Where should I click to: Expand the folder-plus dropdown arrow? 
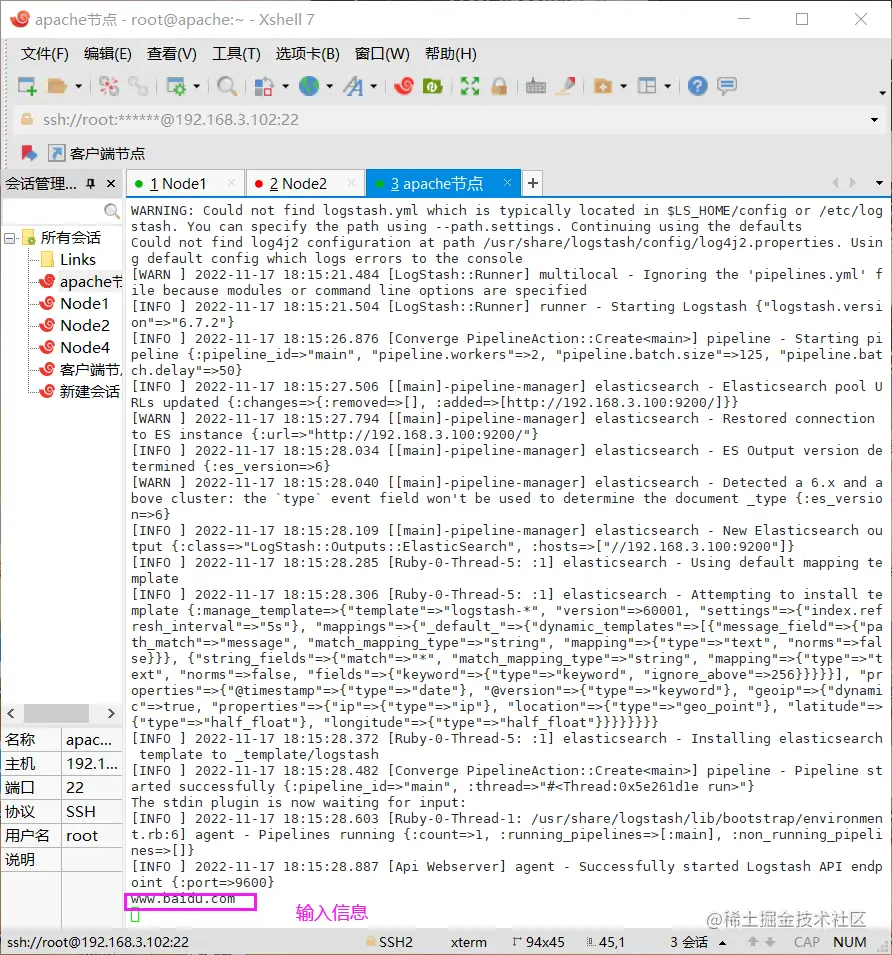[623, 86]
